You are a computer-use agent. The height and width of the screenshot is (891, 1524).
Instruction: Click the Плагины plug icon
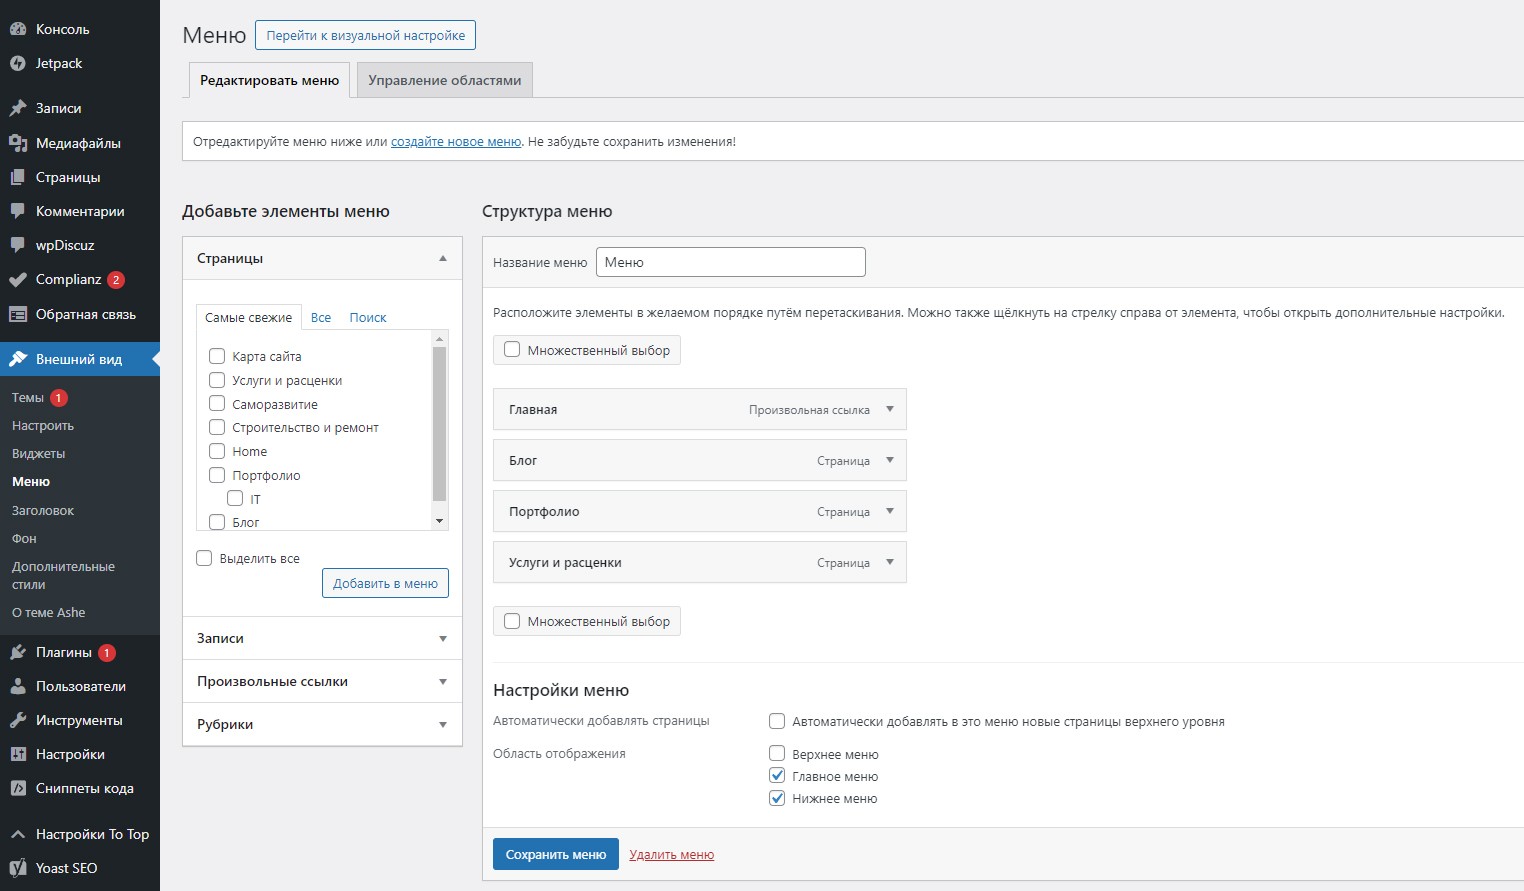[x=17, y=652]
